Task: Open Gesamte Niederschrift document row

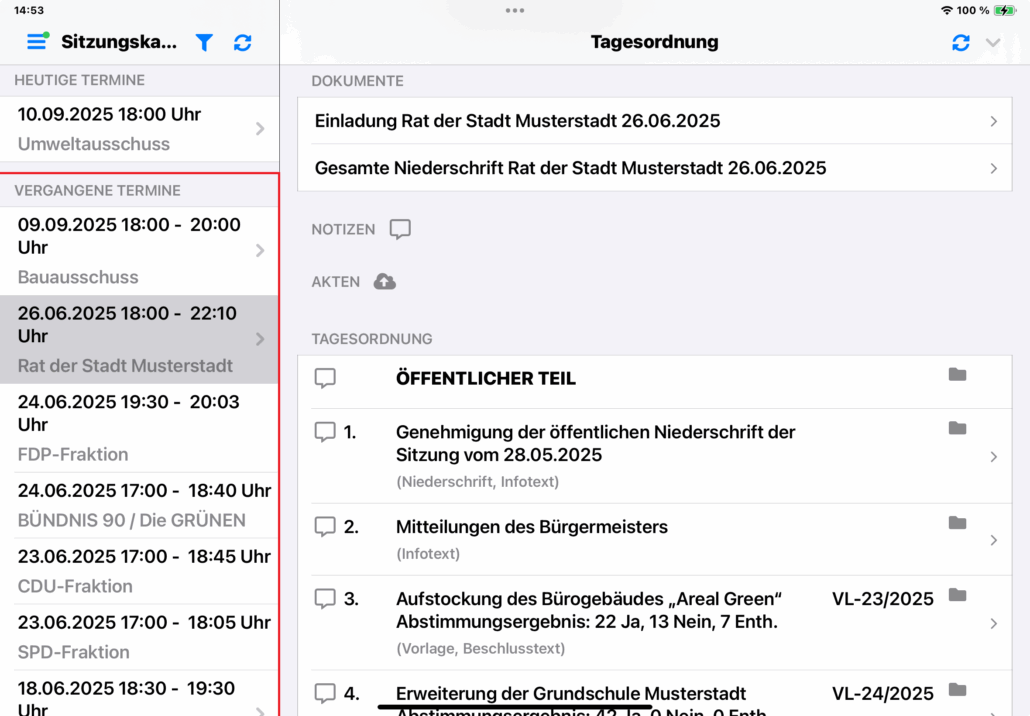Action: point(655,168)
